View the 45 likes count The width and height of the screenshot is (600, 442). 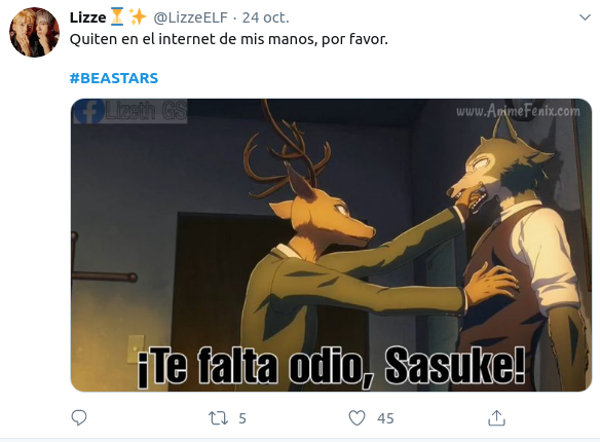pyautogui.click(x=385, y=419)
